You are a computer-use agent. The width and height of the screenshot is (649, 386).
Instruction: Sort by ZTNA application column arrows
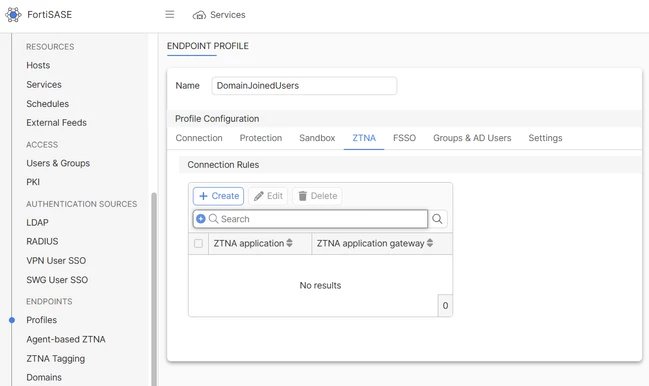289,243
